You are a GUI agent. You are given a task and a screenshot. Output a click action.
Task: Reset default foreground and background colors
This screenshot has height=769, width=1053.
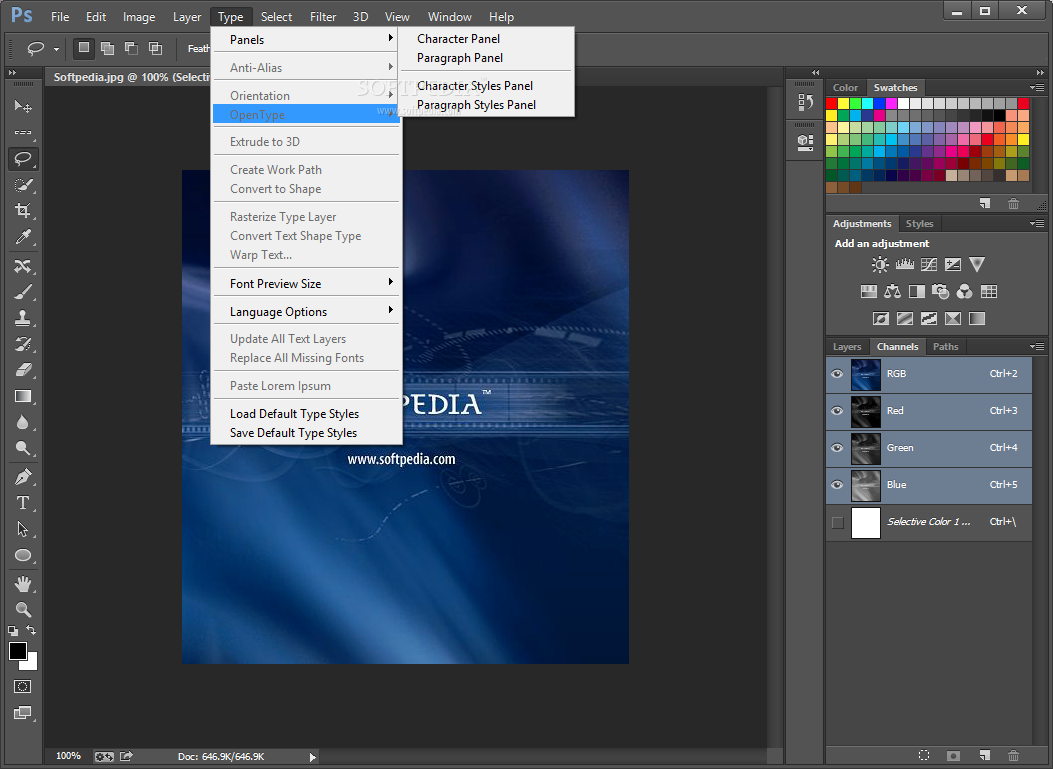point(13,631)
